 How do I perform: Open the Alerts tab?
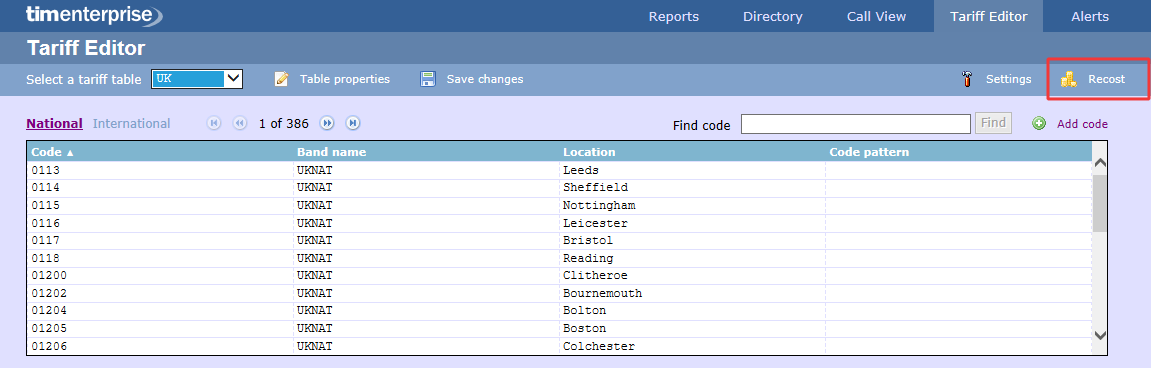point(1090,16)
